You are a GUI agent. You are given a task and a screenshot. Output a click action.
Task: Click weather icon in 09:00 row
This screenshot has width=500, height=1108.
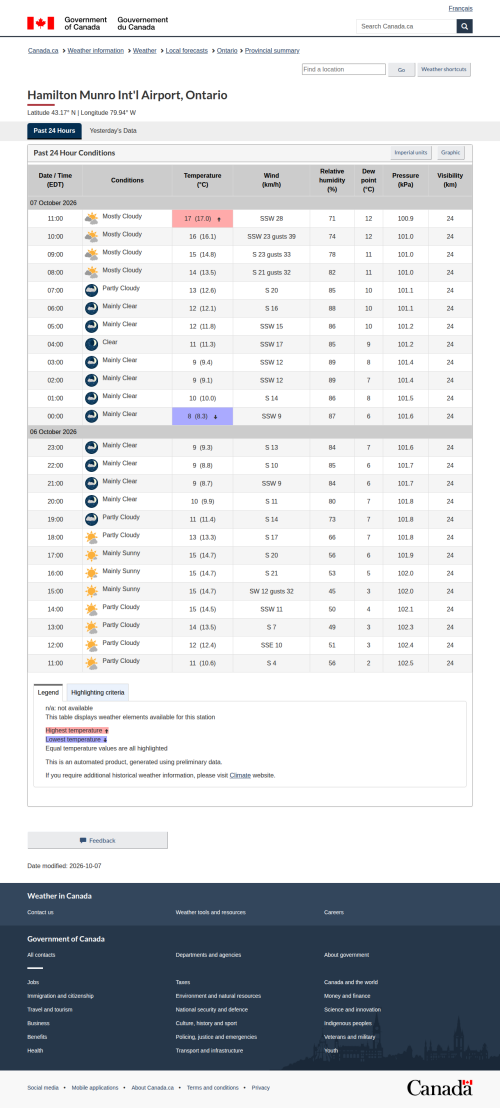(x=91, y=254)
